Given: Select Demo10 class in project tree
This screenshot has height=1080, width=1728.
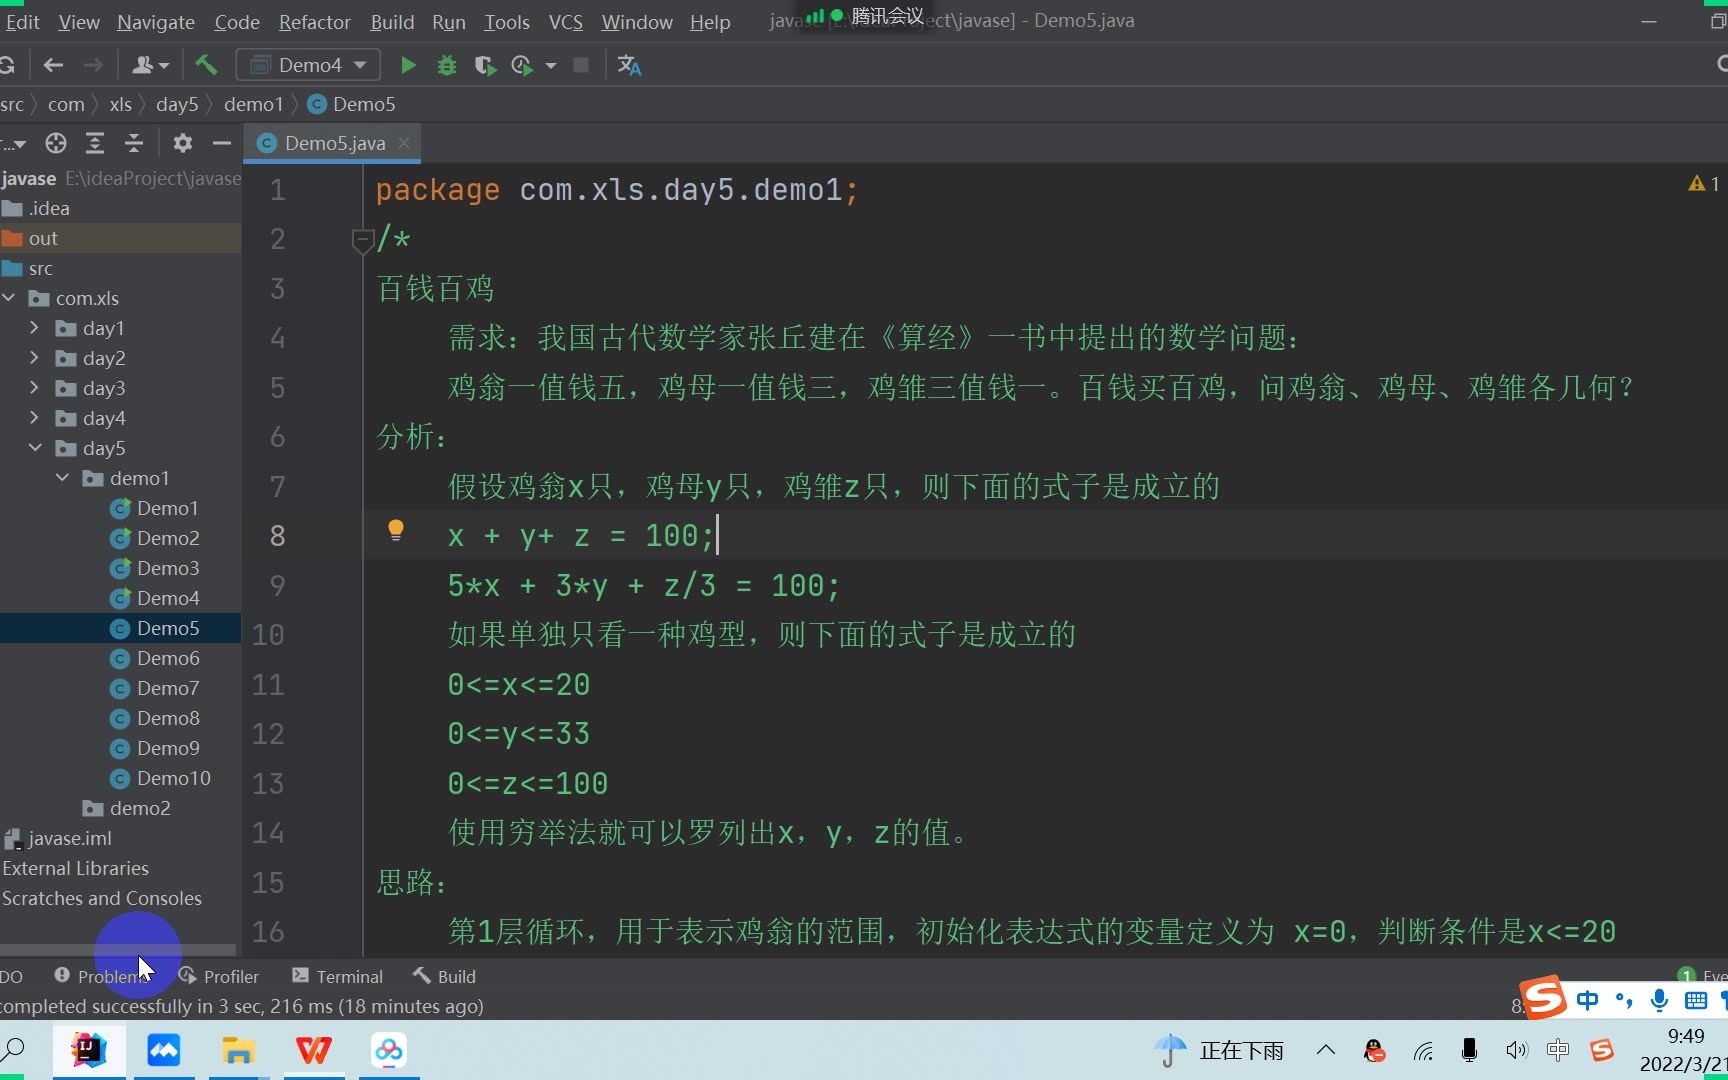Looking at the screenshot, I should tap(160, 778).
